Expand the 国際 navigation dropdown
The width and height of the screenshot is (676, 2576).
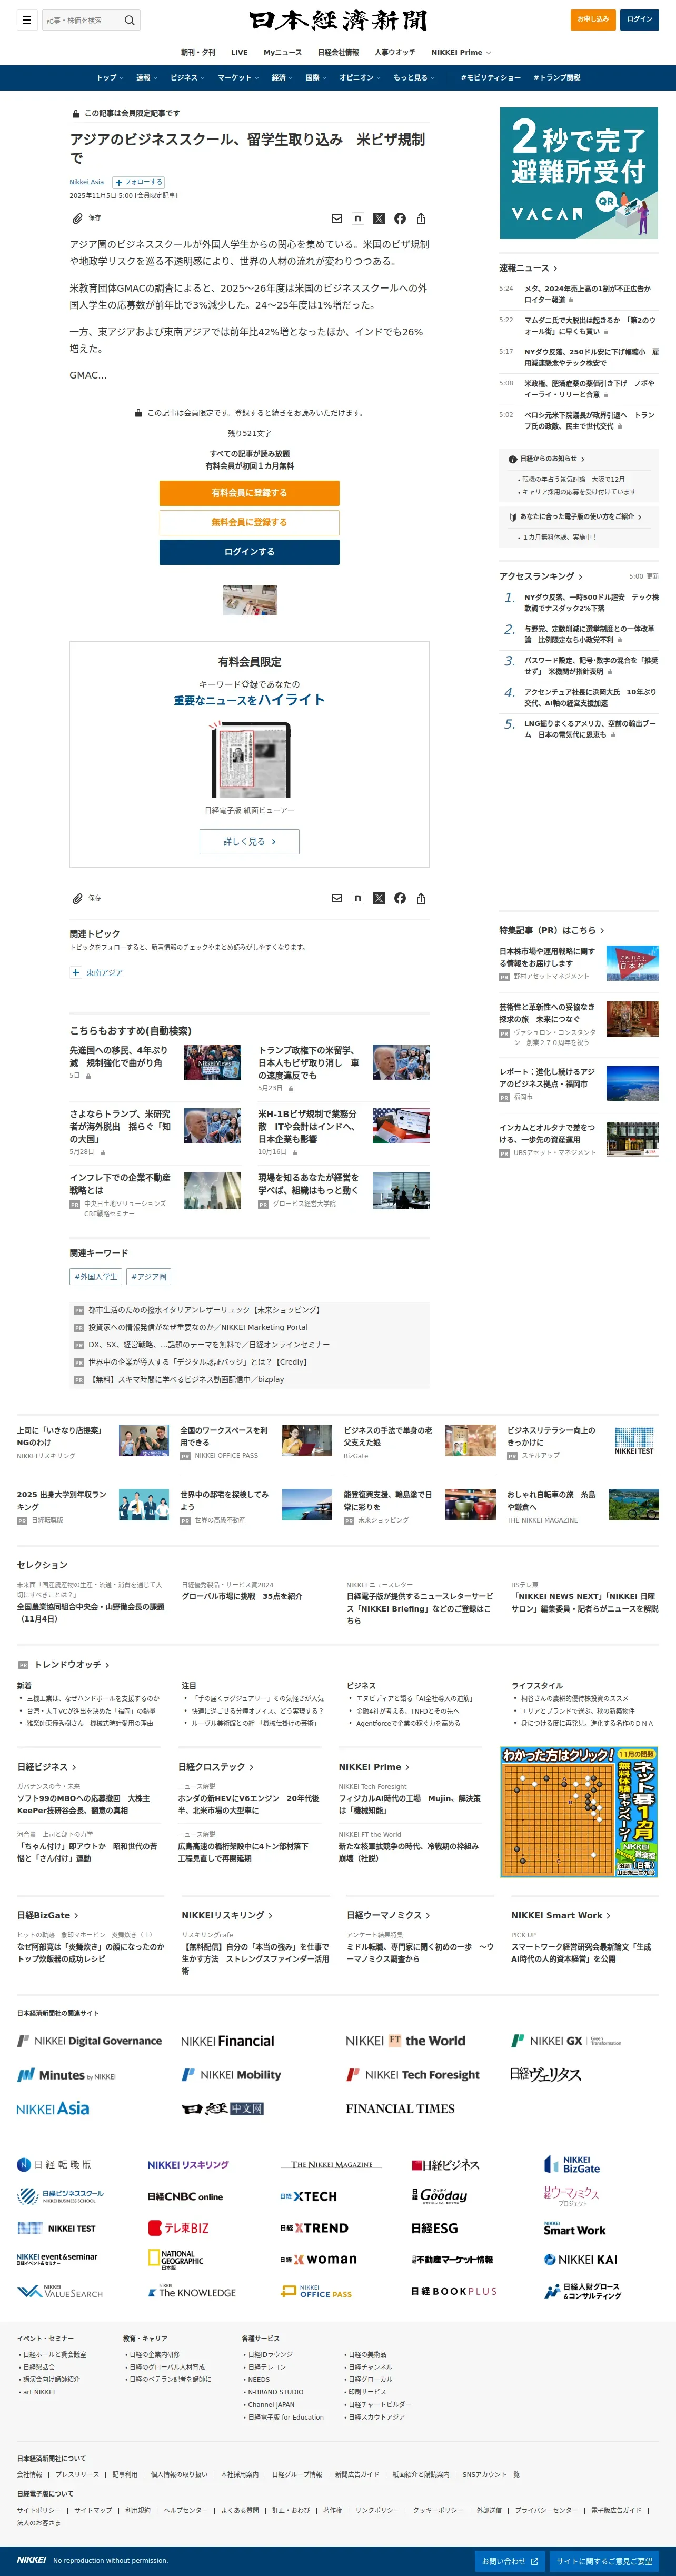[x=316, y=78]
